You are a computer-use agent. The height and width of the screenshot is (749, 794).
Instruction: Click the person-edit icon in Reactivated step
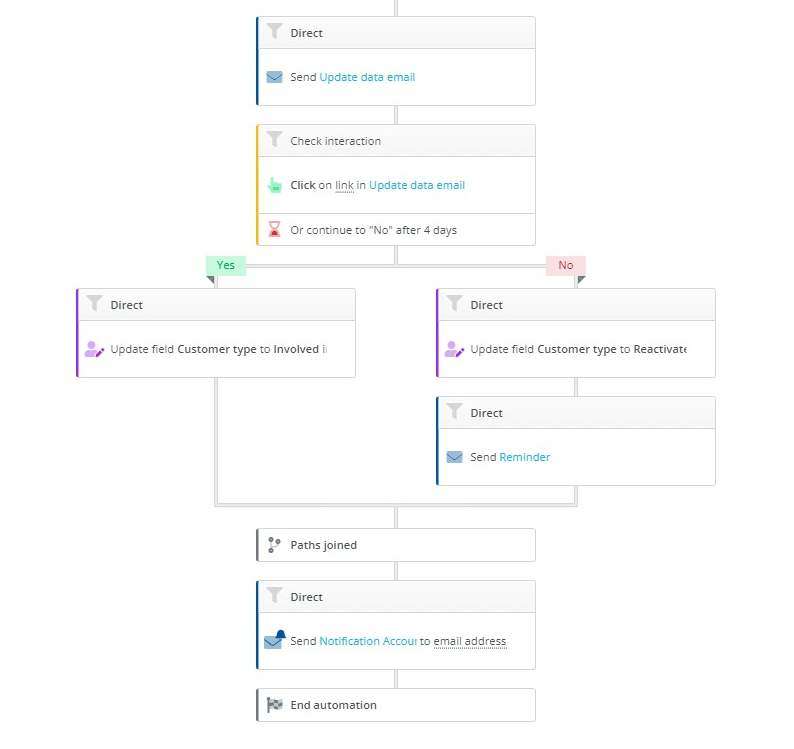pyautogui.click(x=454, y=349)
